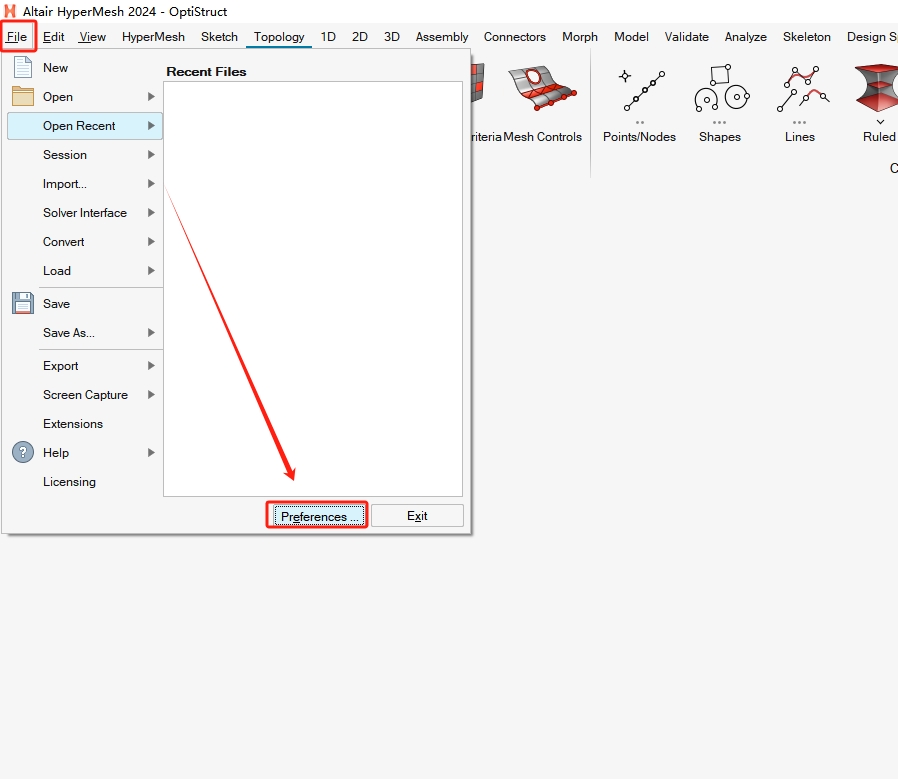This screenshot has width=898, height=779.
Task: Open the Lines tool
Action: click(800, 90)
